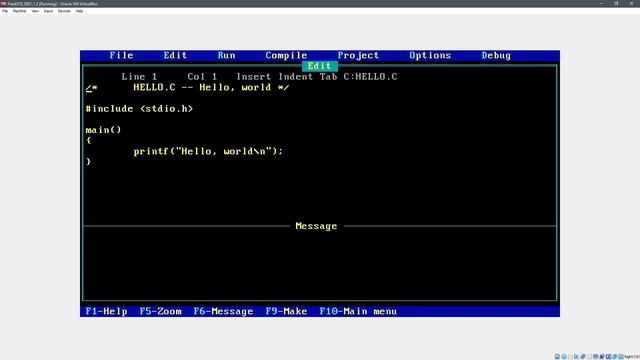The height and width of the screenshot is (360, 640).
Task: Click the "Indent" mode indicator
Action: pyautogui.click(x=296, y=77)
